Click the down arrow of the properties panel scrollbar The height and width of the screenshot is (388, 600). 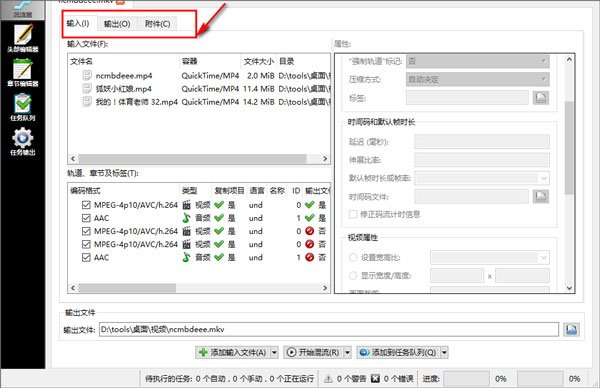(569, 288)
